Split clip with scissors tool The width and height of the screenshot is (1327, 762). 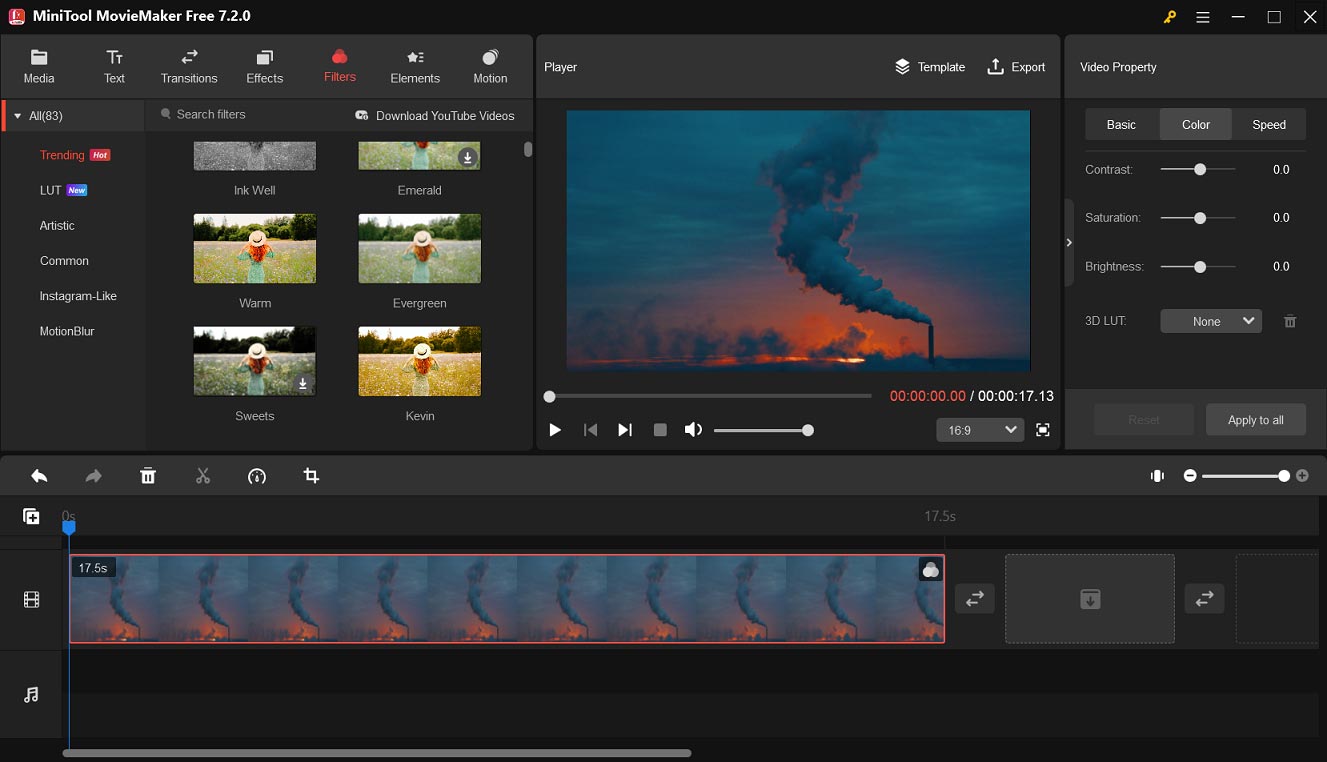tap(203, 476)
